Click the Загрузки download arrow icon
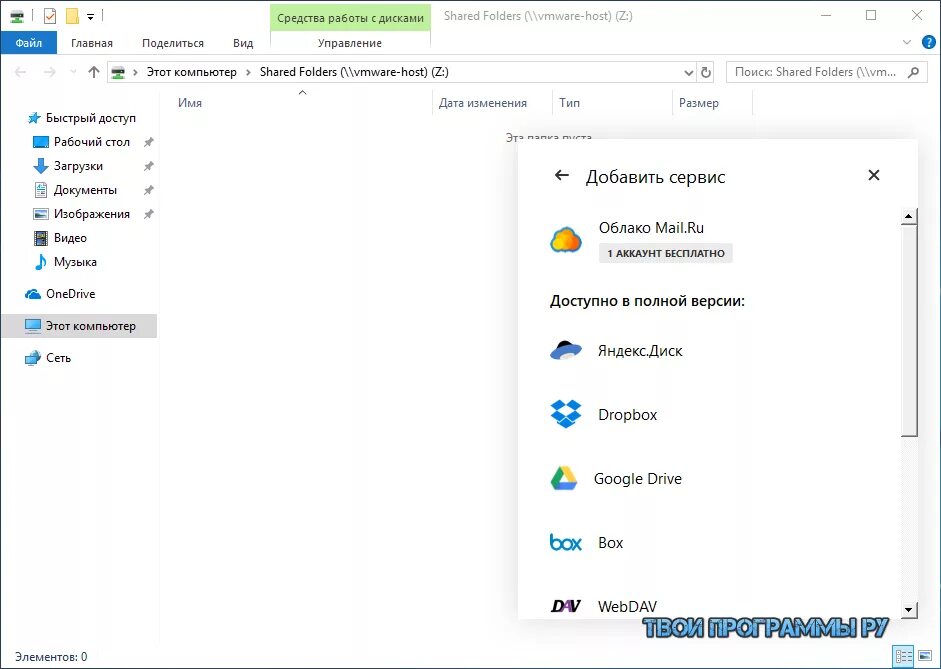Screen dimensions: 941x669 (x=41, y=166)
